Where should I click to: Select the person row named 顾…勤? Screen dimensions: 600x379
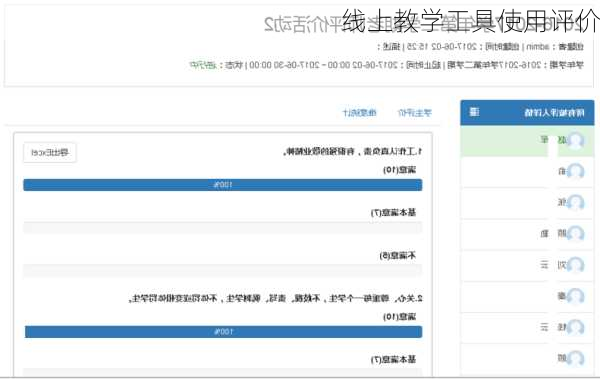[527, 234]
